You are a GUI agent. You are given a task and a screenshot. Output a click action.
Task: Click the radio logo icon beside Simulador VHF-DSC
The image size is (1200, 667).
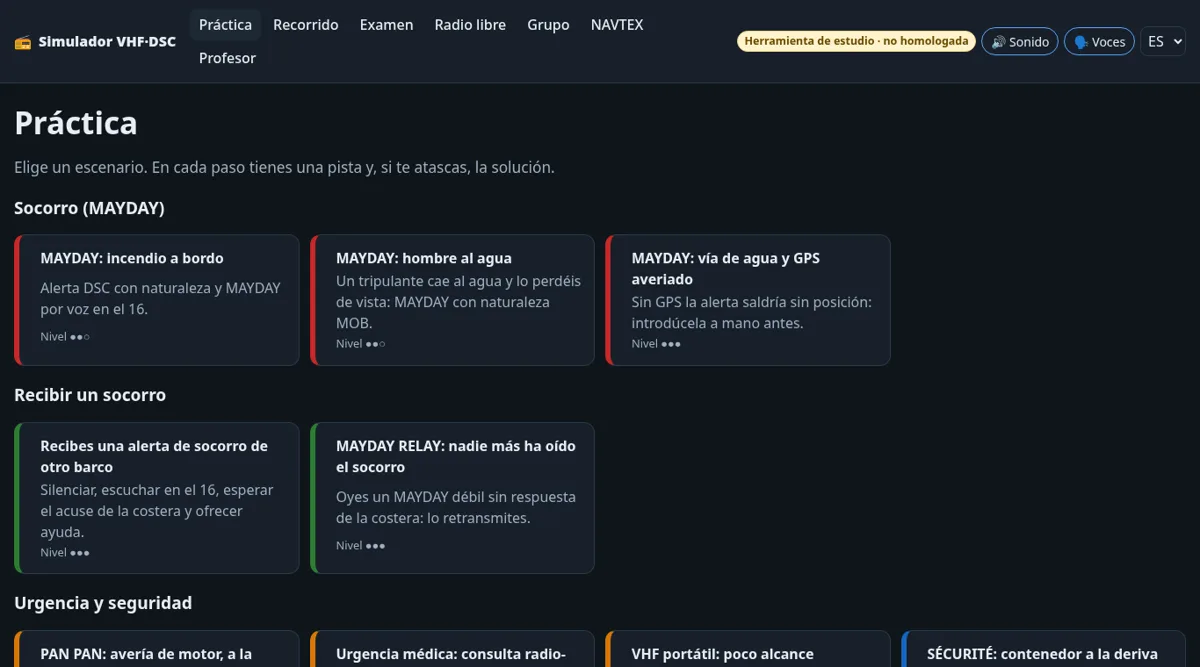(x=23, y=42)
